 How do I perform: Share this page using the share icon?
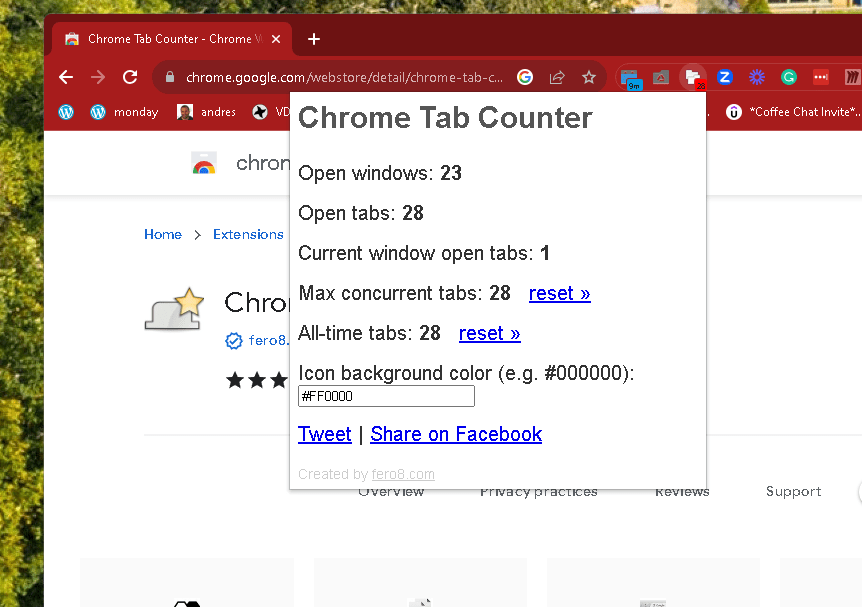(557, 77)
